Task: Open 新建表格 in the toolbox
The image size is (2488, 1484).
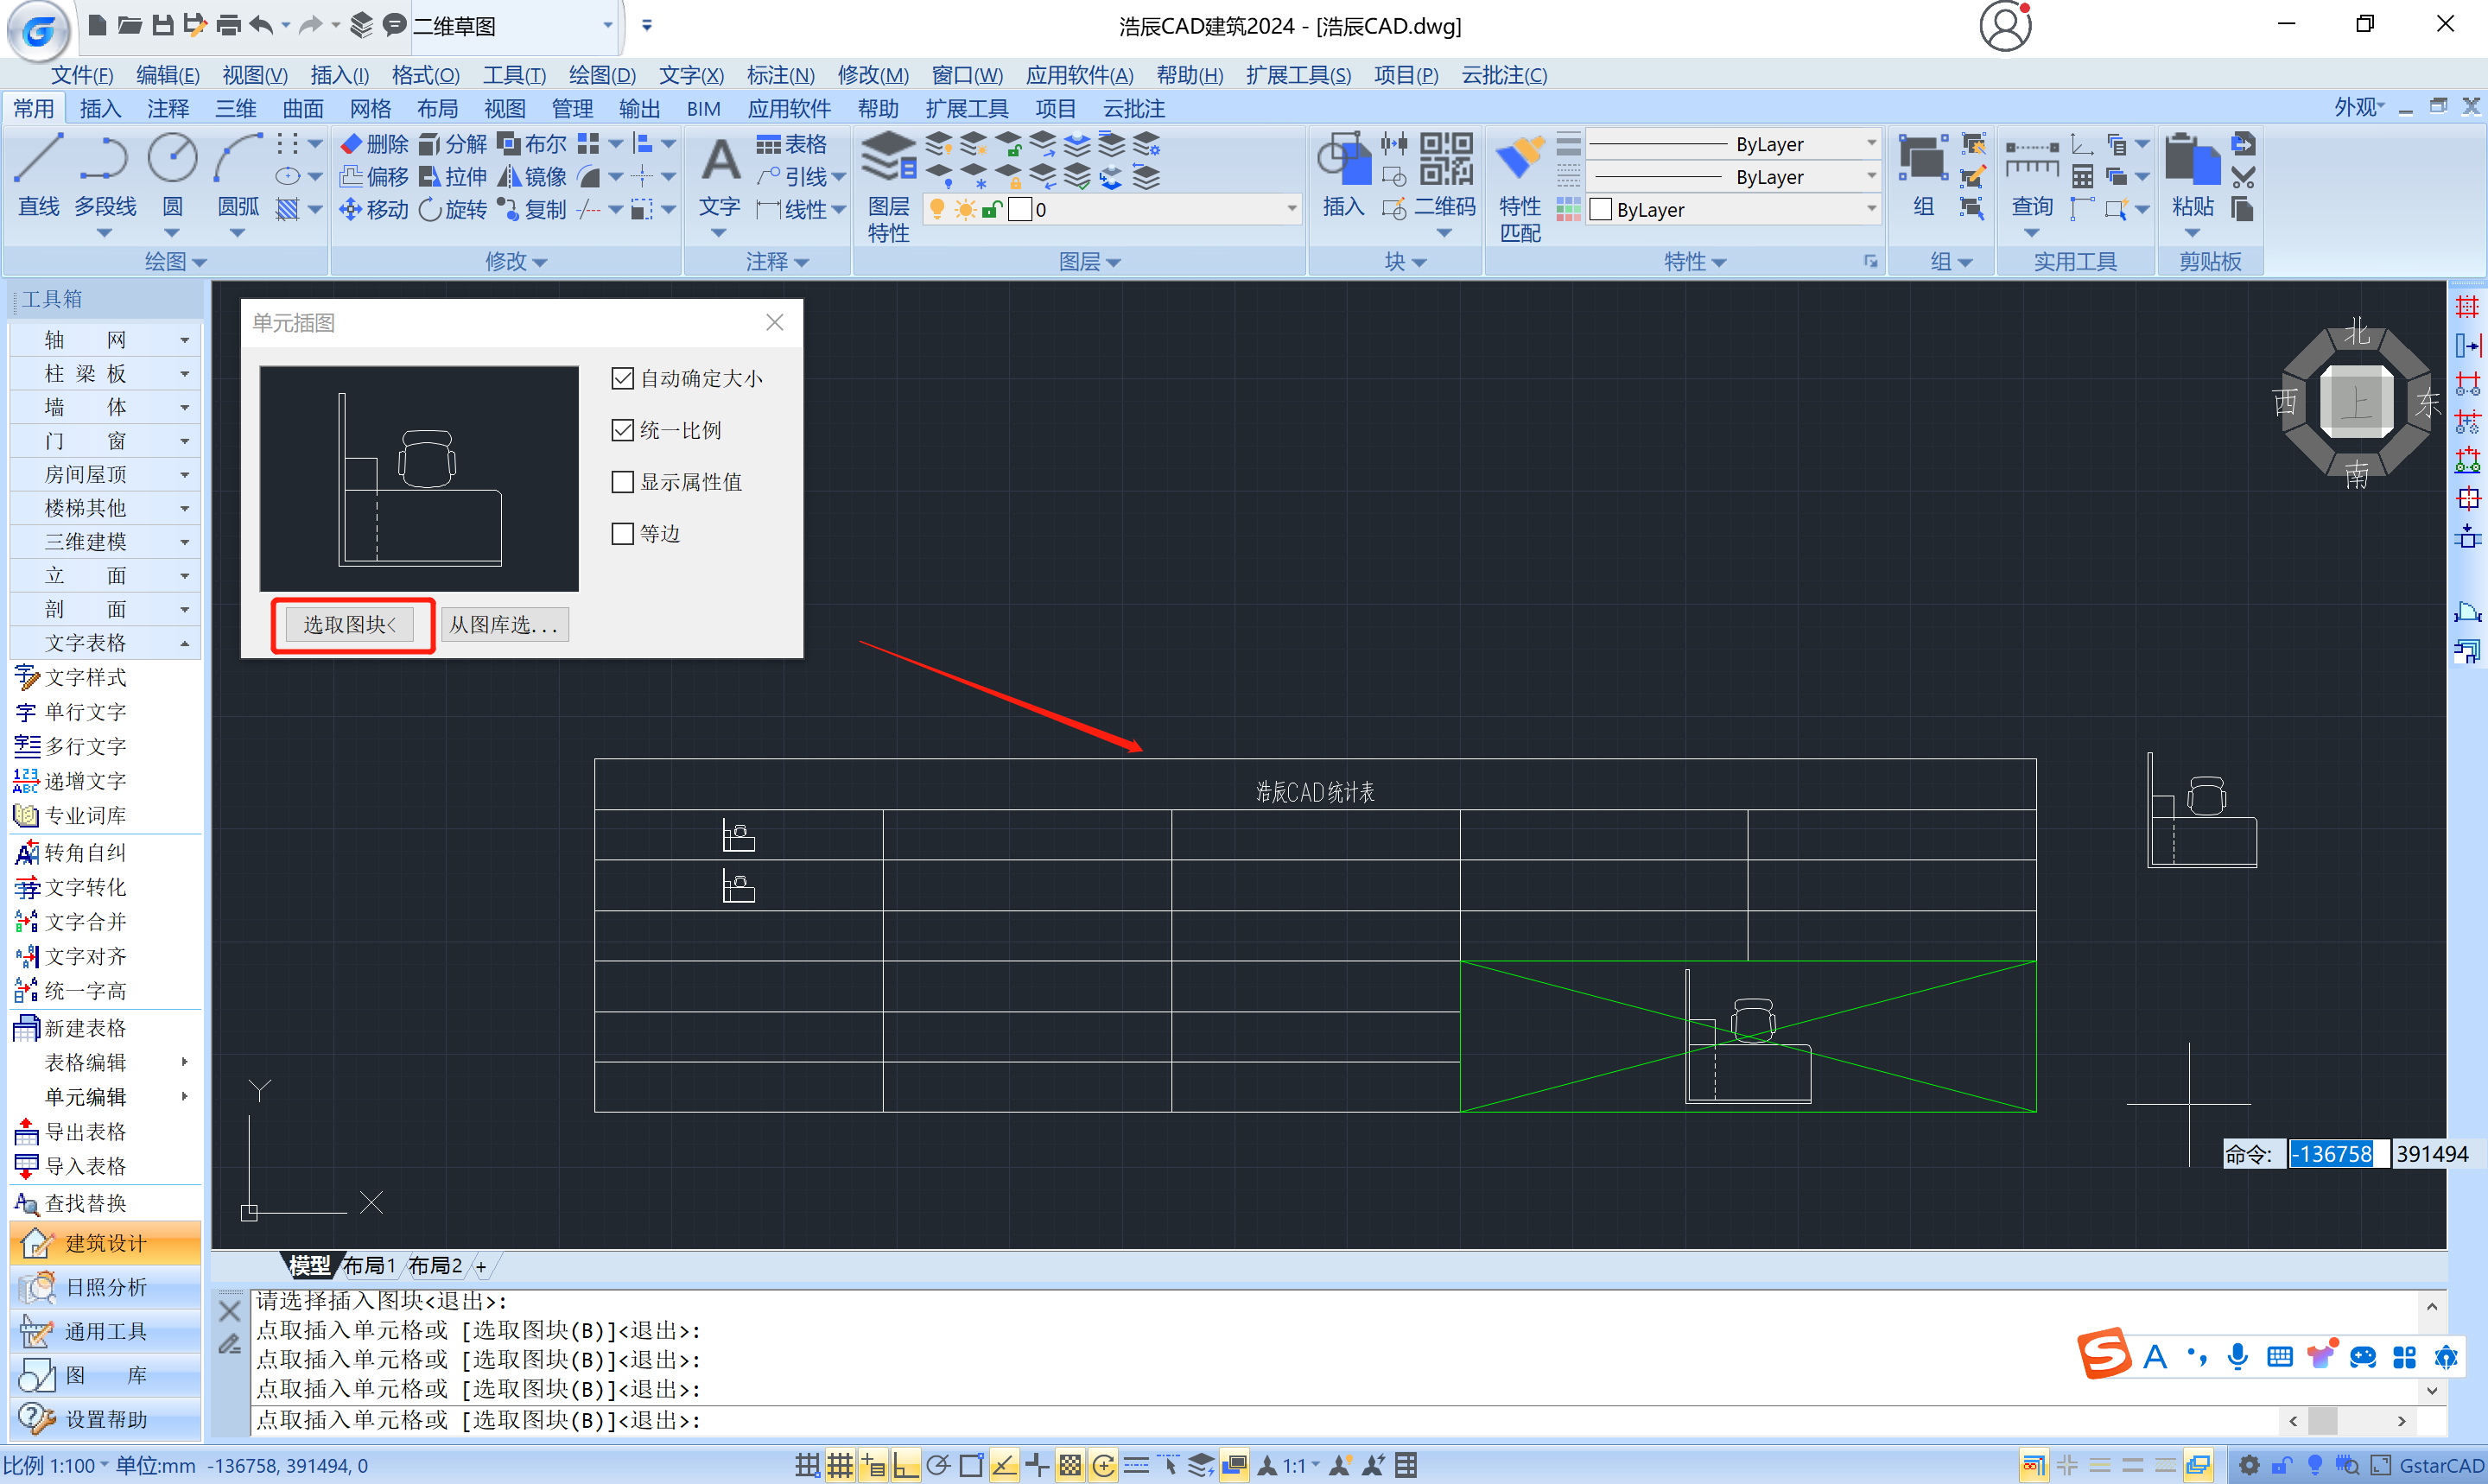Action: (x=85, y=1028)
